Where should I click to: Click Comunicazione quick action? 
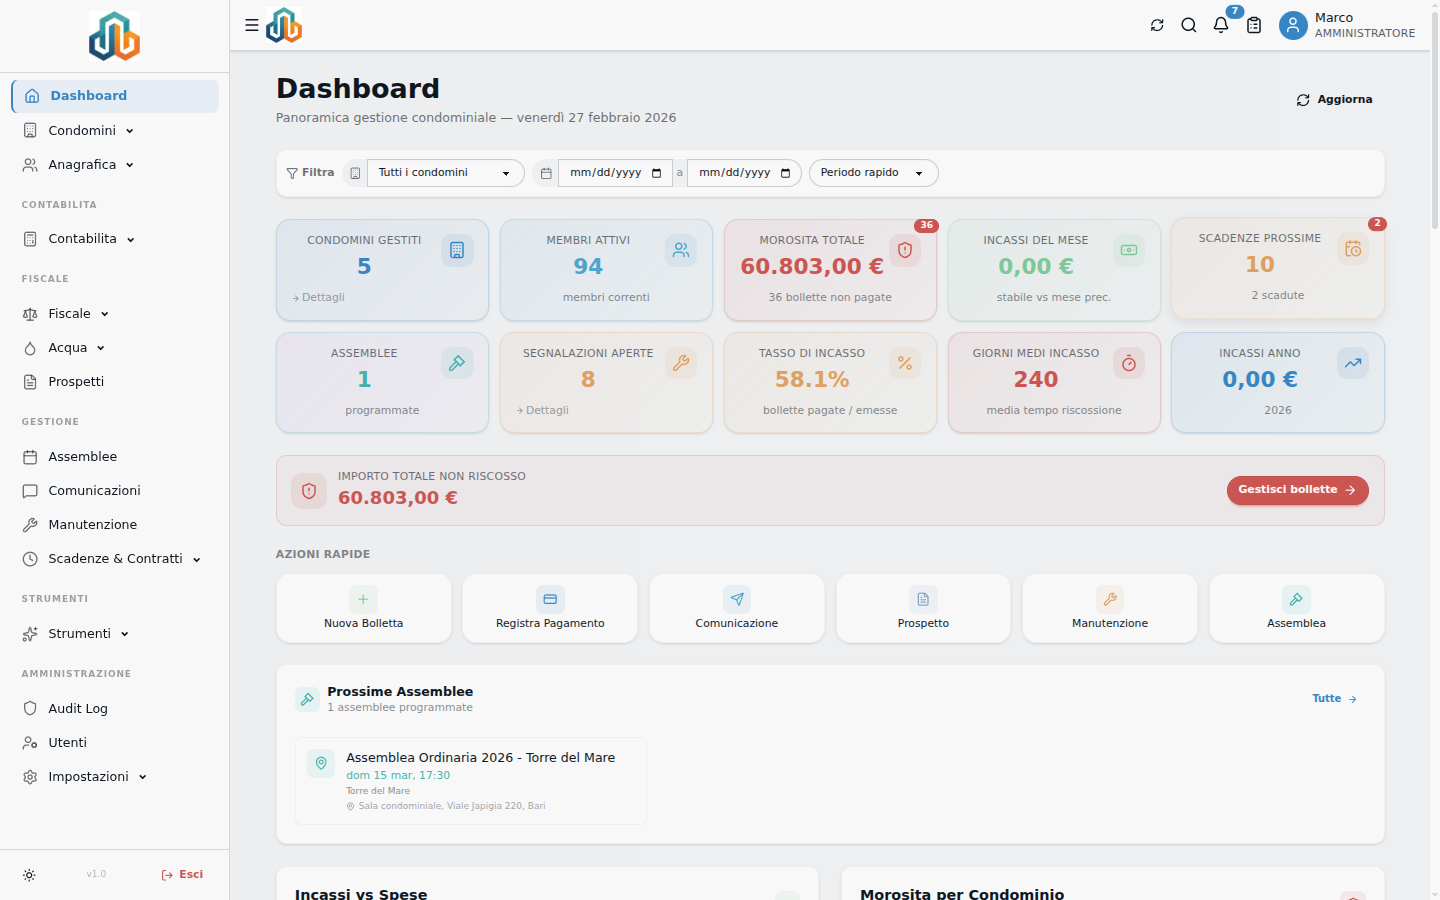pyautogui.click(x=737, y=608)
